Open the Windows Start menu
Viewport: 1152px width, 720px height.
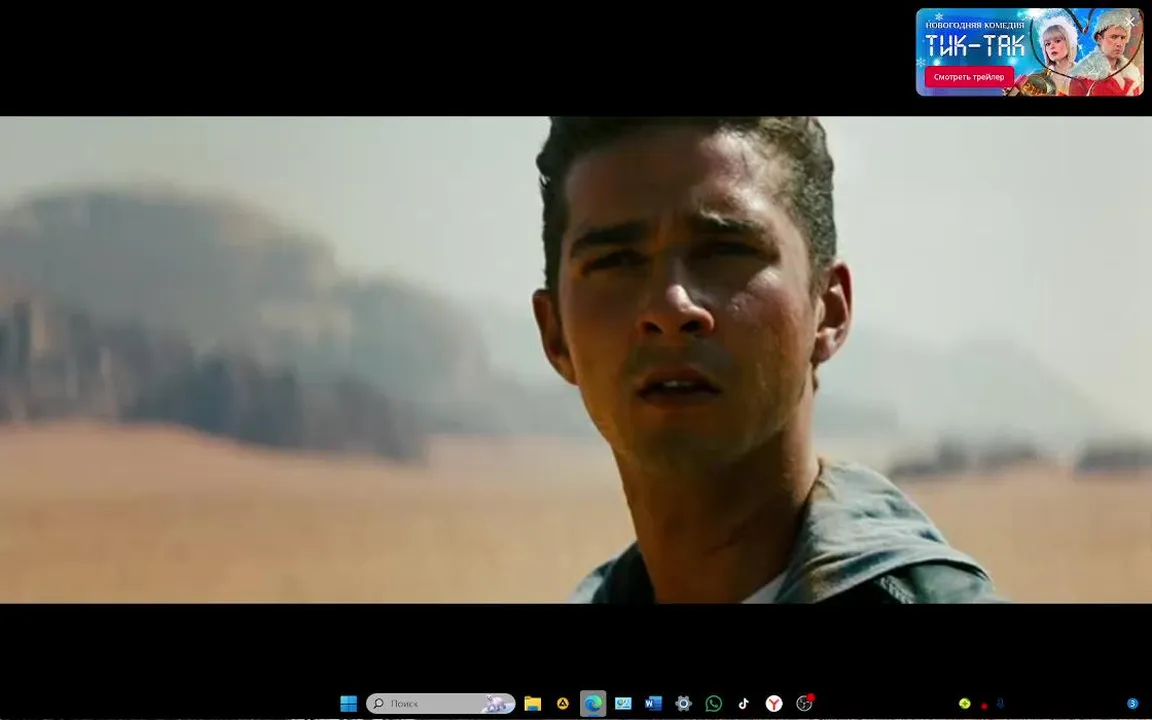click(349, 704)
